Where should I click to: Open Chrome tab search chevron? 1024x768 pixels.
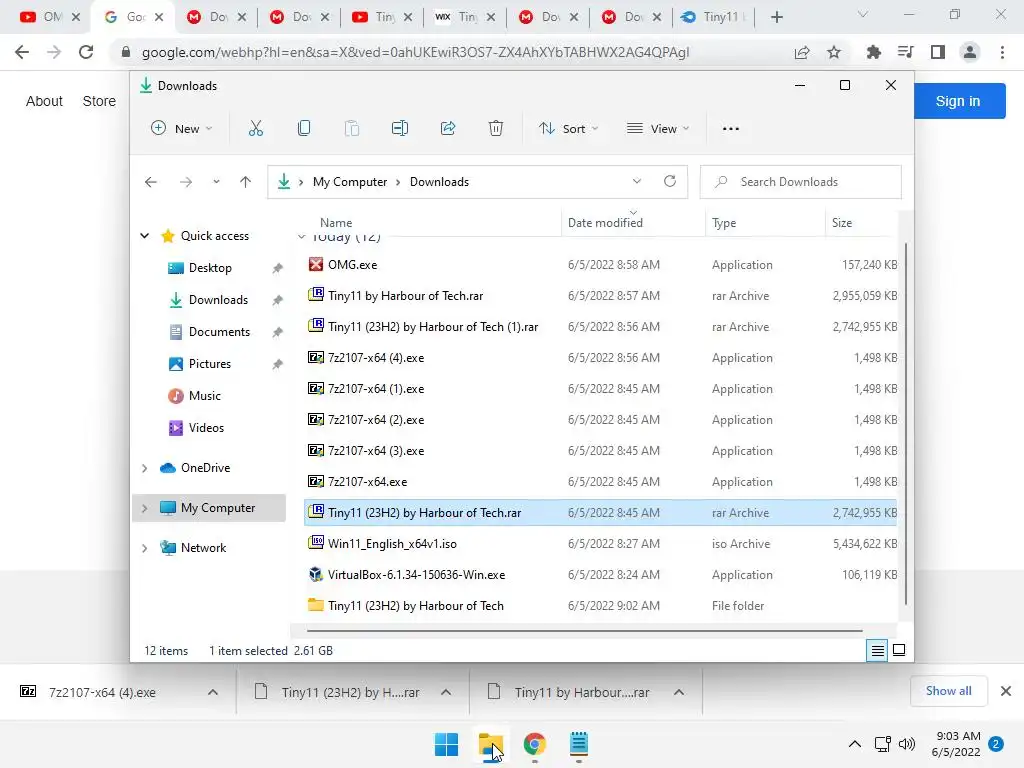[x=863, y=14]
